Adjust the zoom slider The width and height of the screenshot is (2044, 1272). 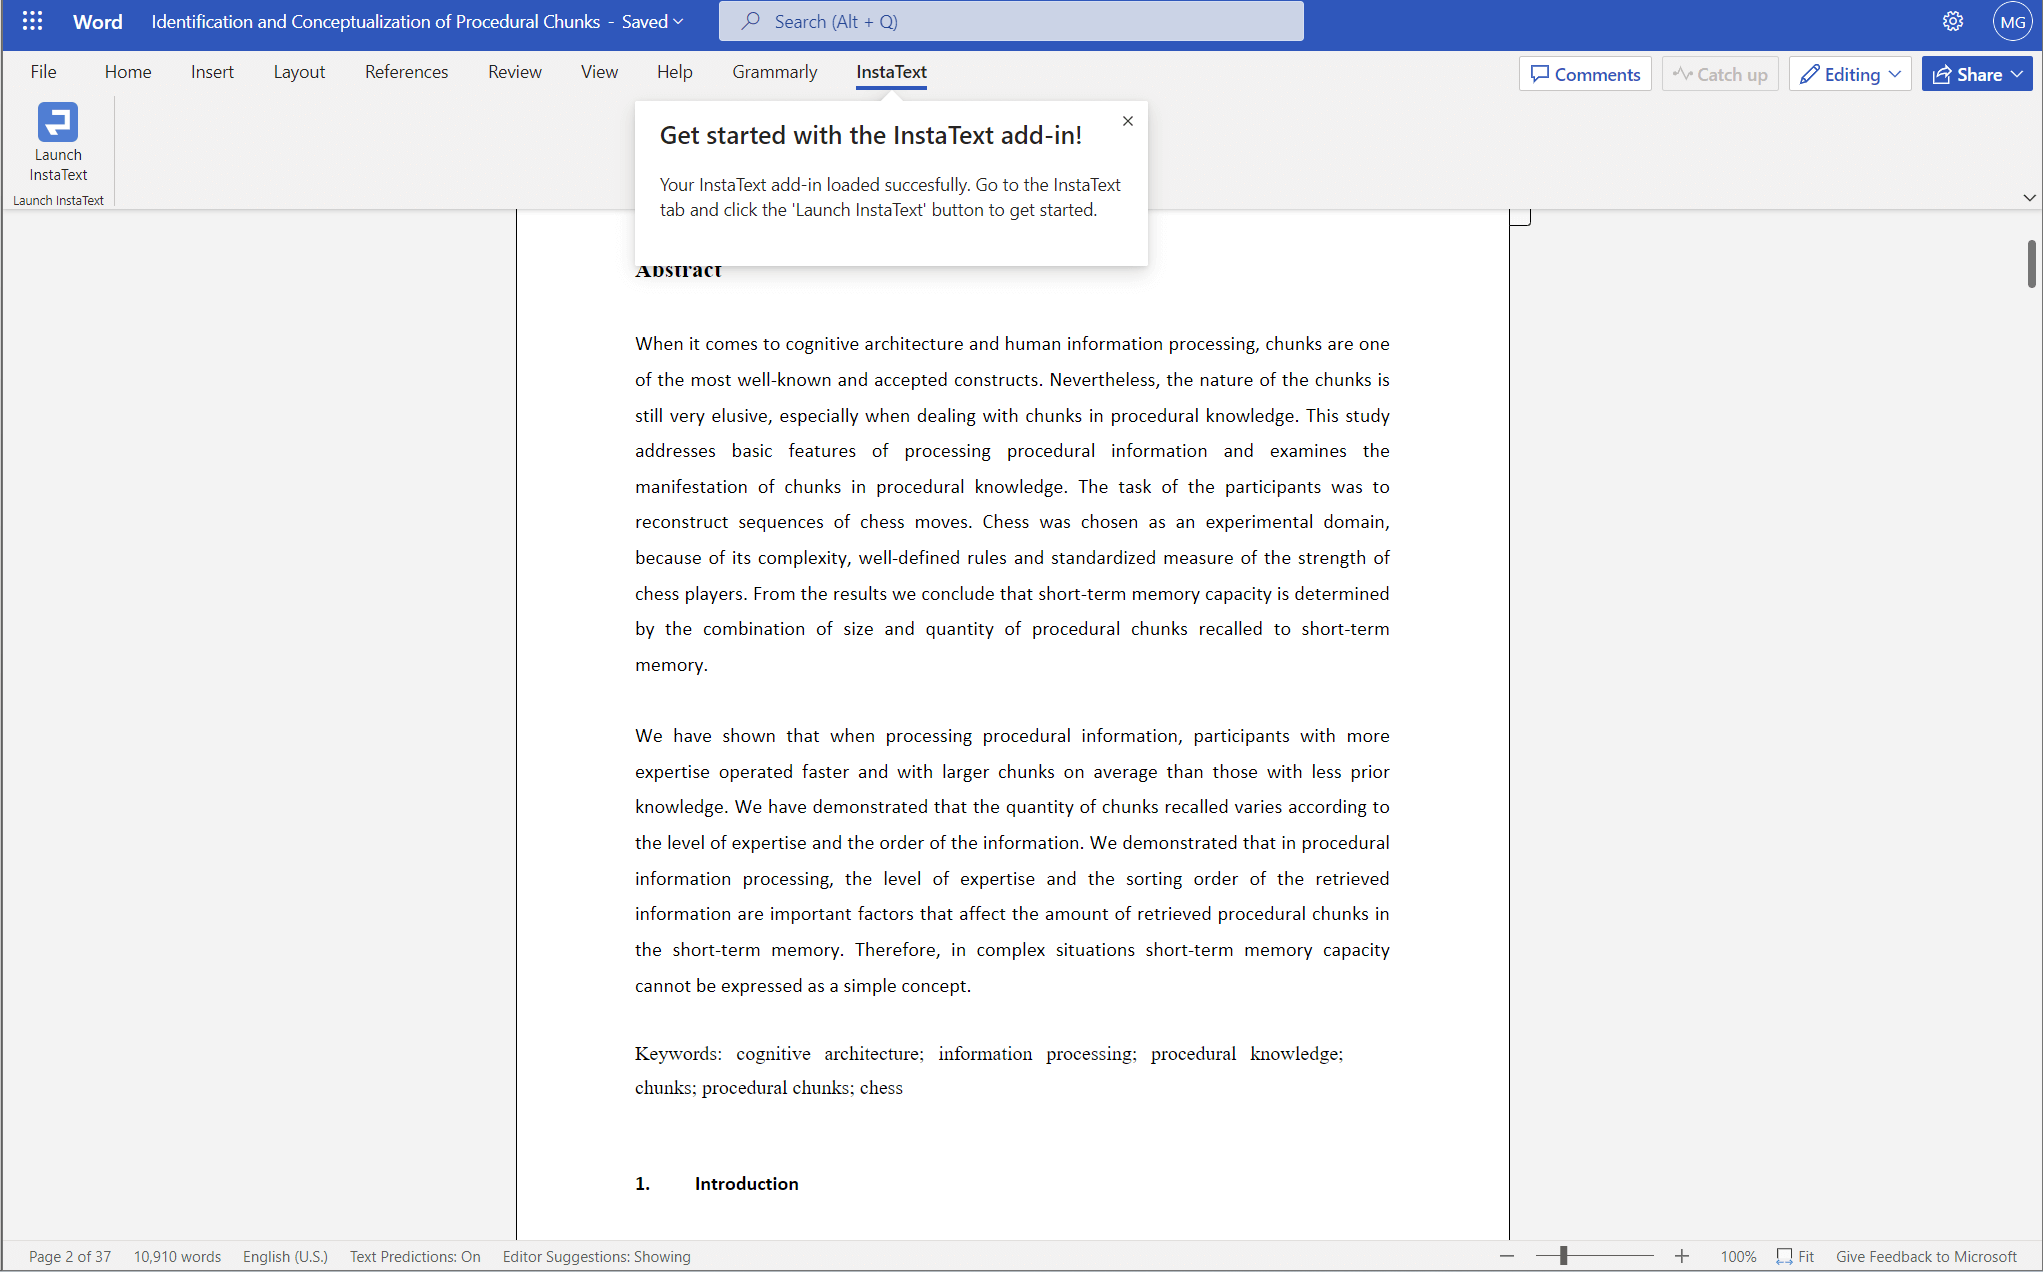point(1561,1254)
